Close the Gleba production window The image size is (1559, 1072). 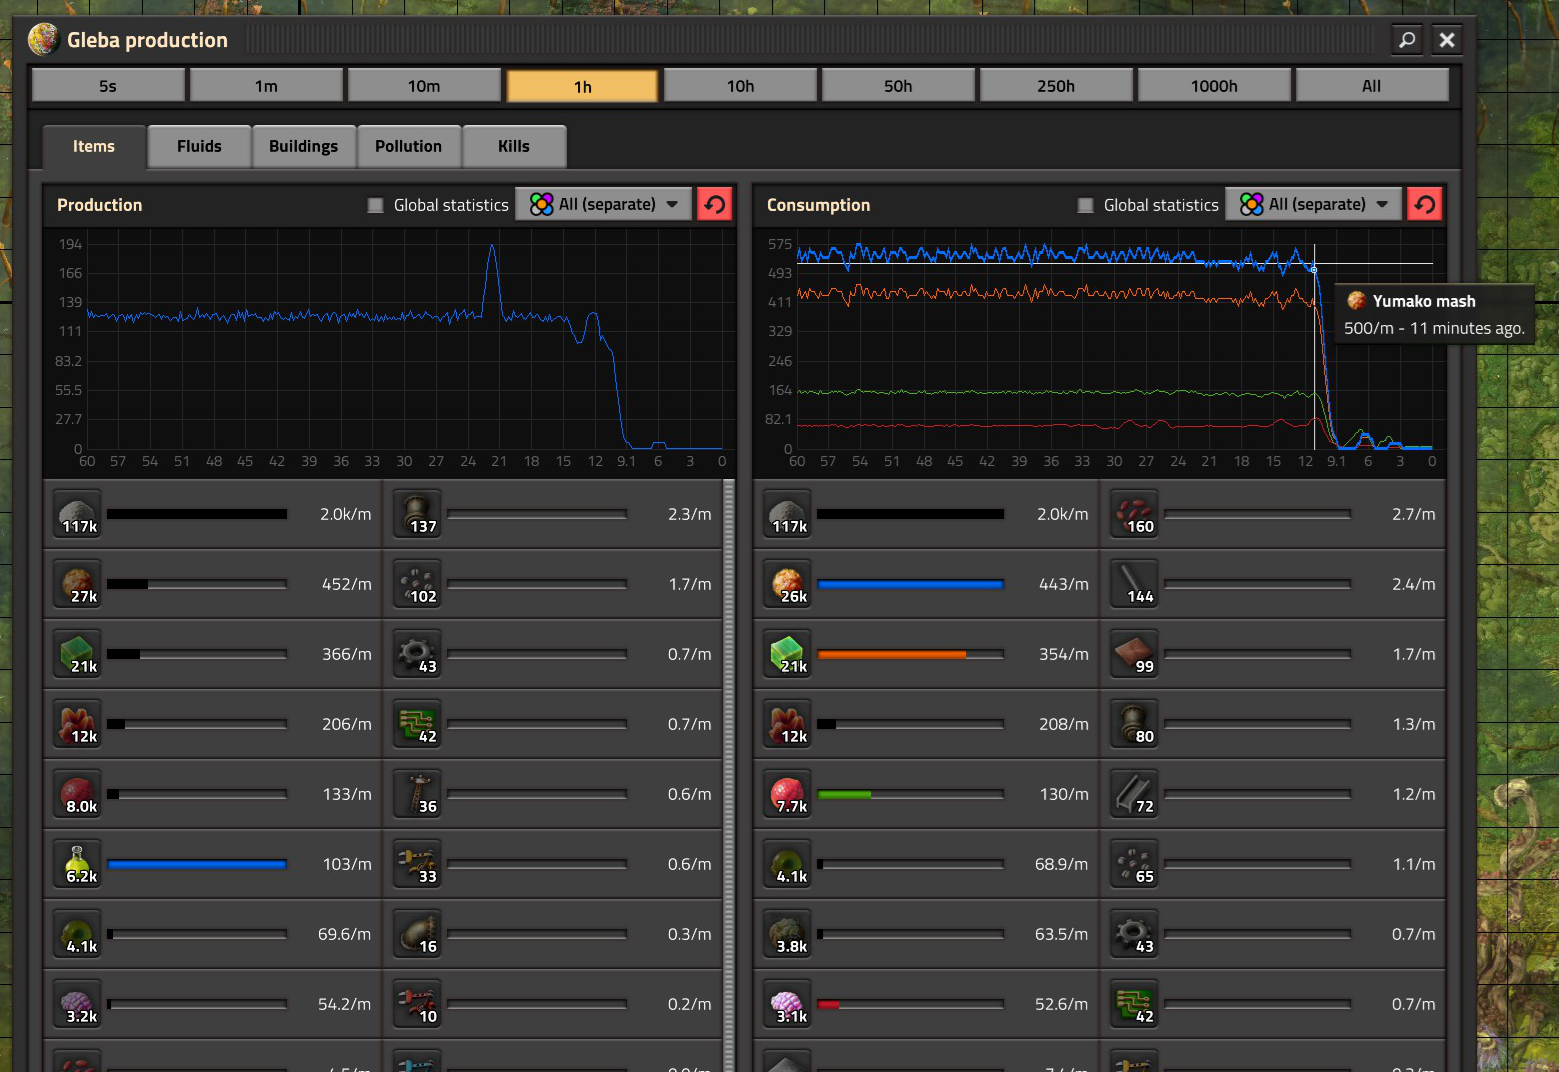tap(1447, 40)
